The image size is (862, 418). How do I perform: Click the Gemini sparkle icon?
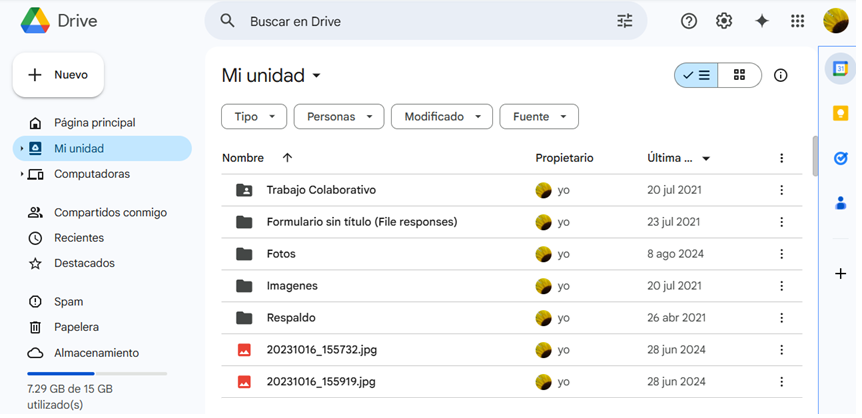[x=761, y=21]
